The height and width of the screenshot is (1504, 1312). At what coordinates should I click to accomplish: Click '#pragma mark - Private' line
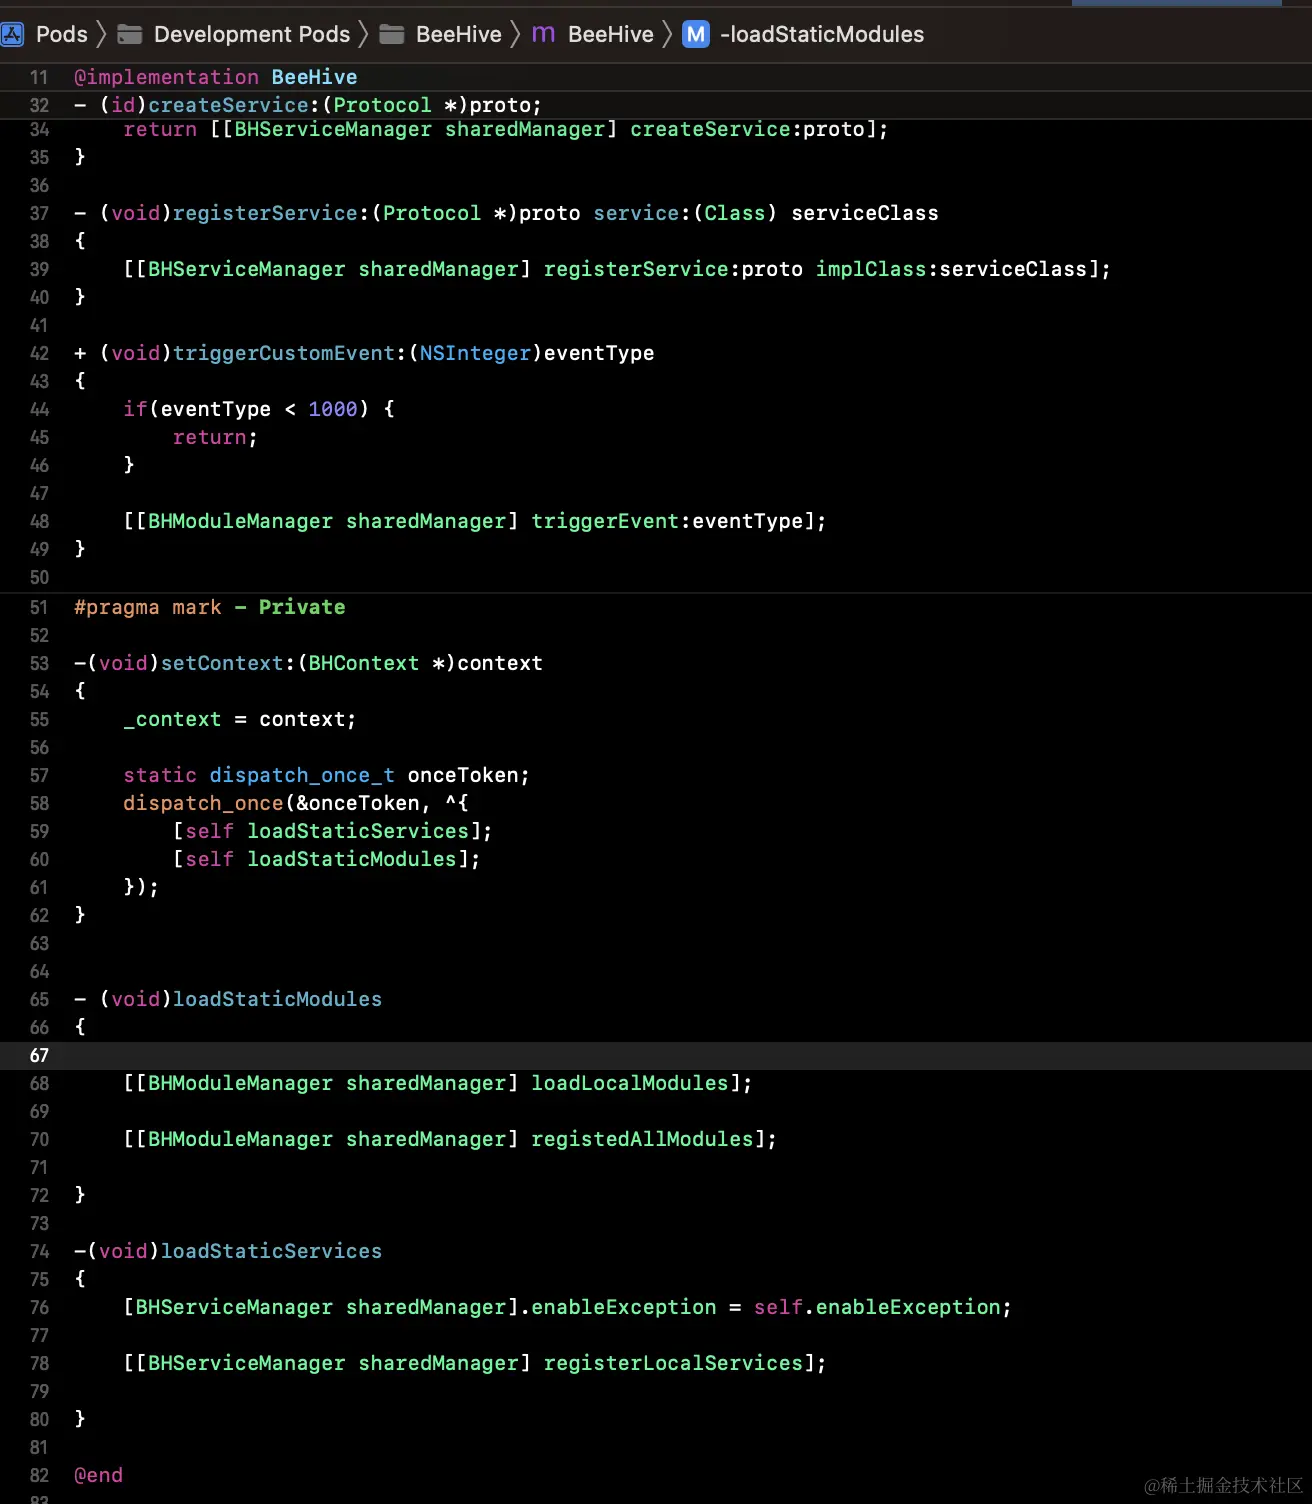(210, 607)
